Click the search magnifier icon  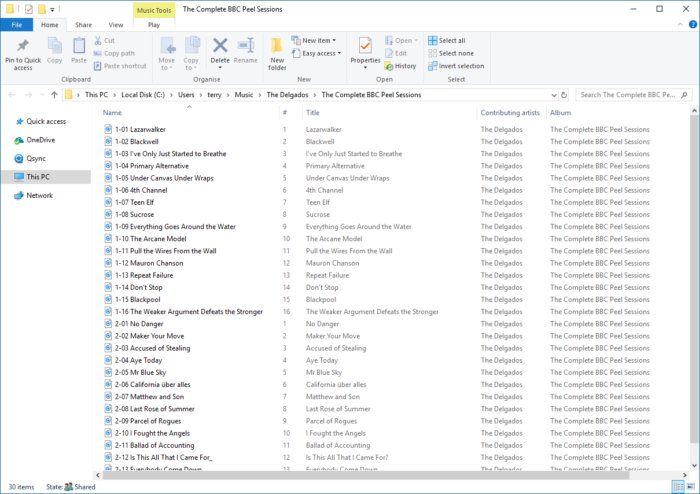[x=684, y=95]
